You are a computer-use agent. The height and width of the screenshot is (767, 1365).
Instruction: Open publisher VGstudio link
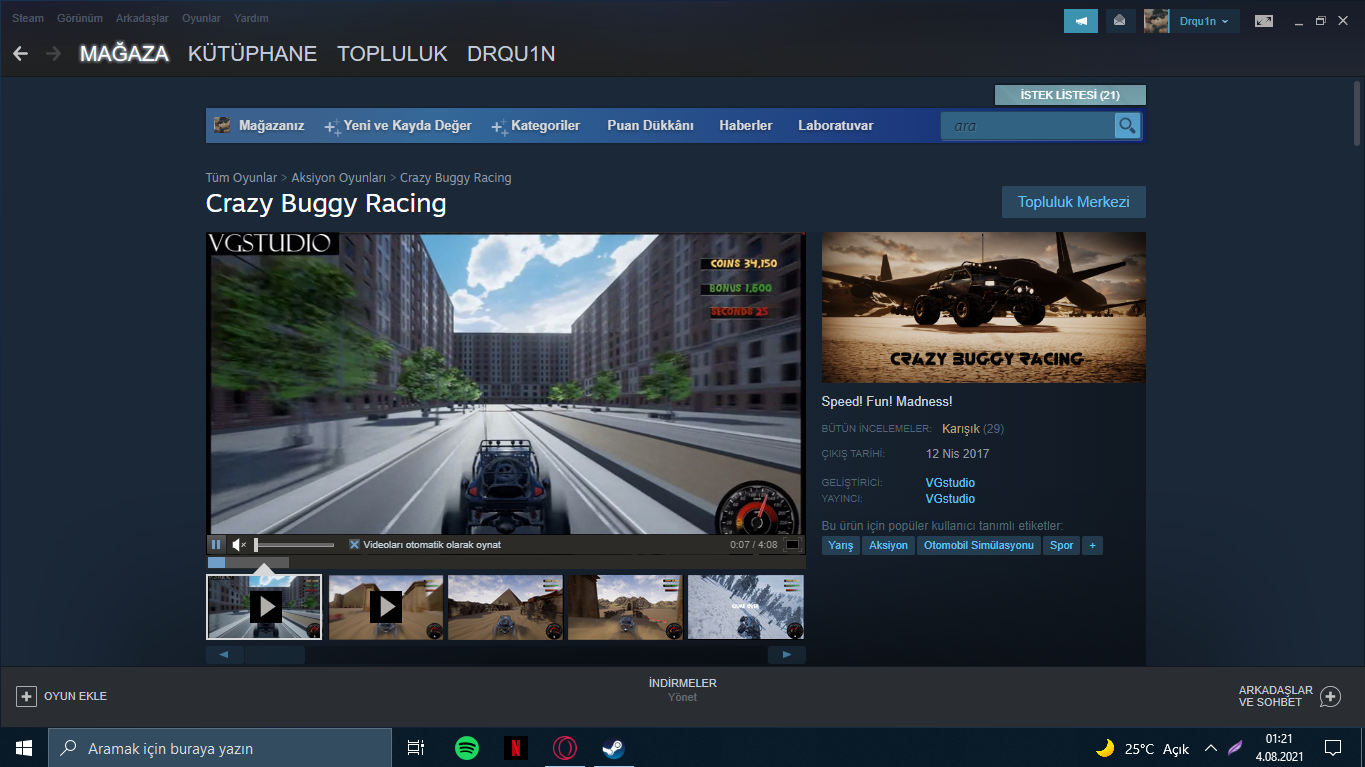tap(950, 499)
